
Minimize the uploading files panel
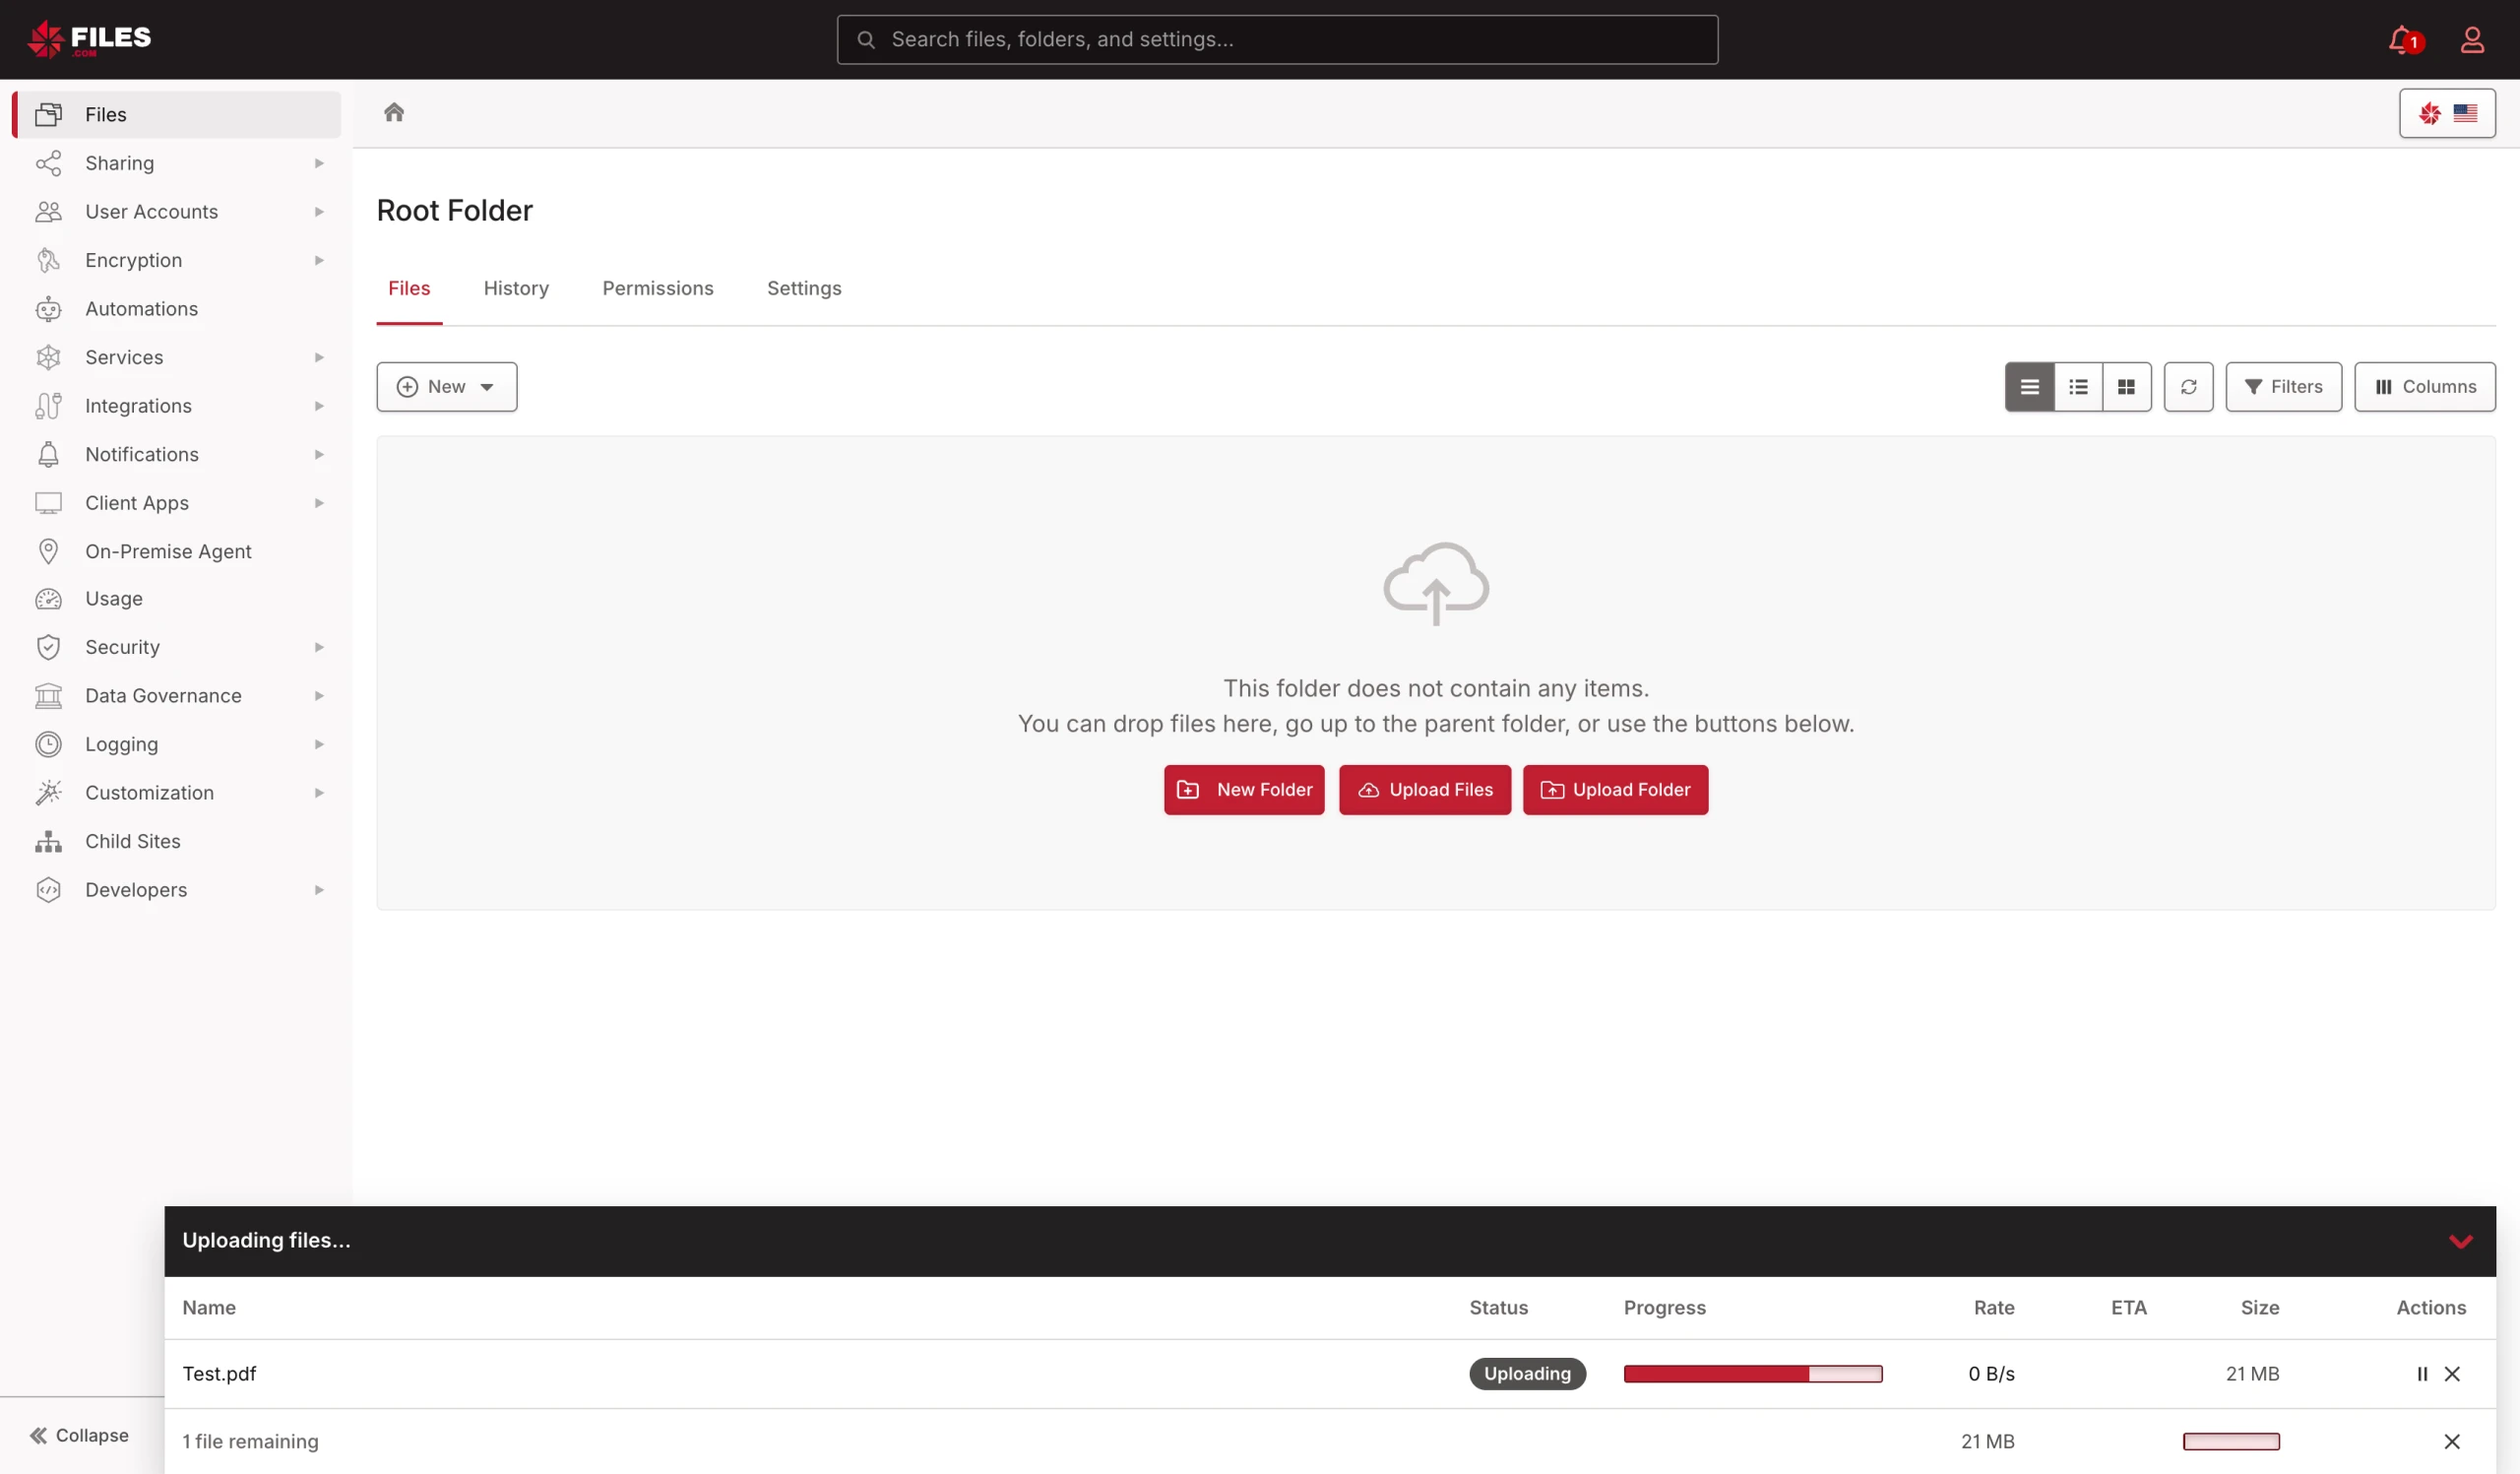coord(2461,1241)
